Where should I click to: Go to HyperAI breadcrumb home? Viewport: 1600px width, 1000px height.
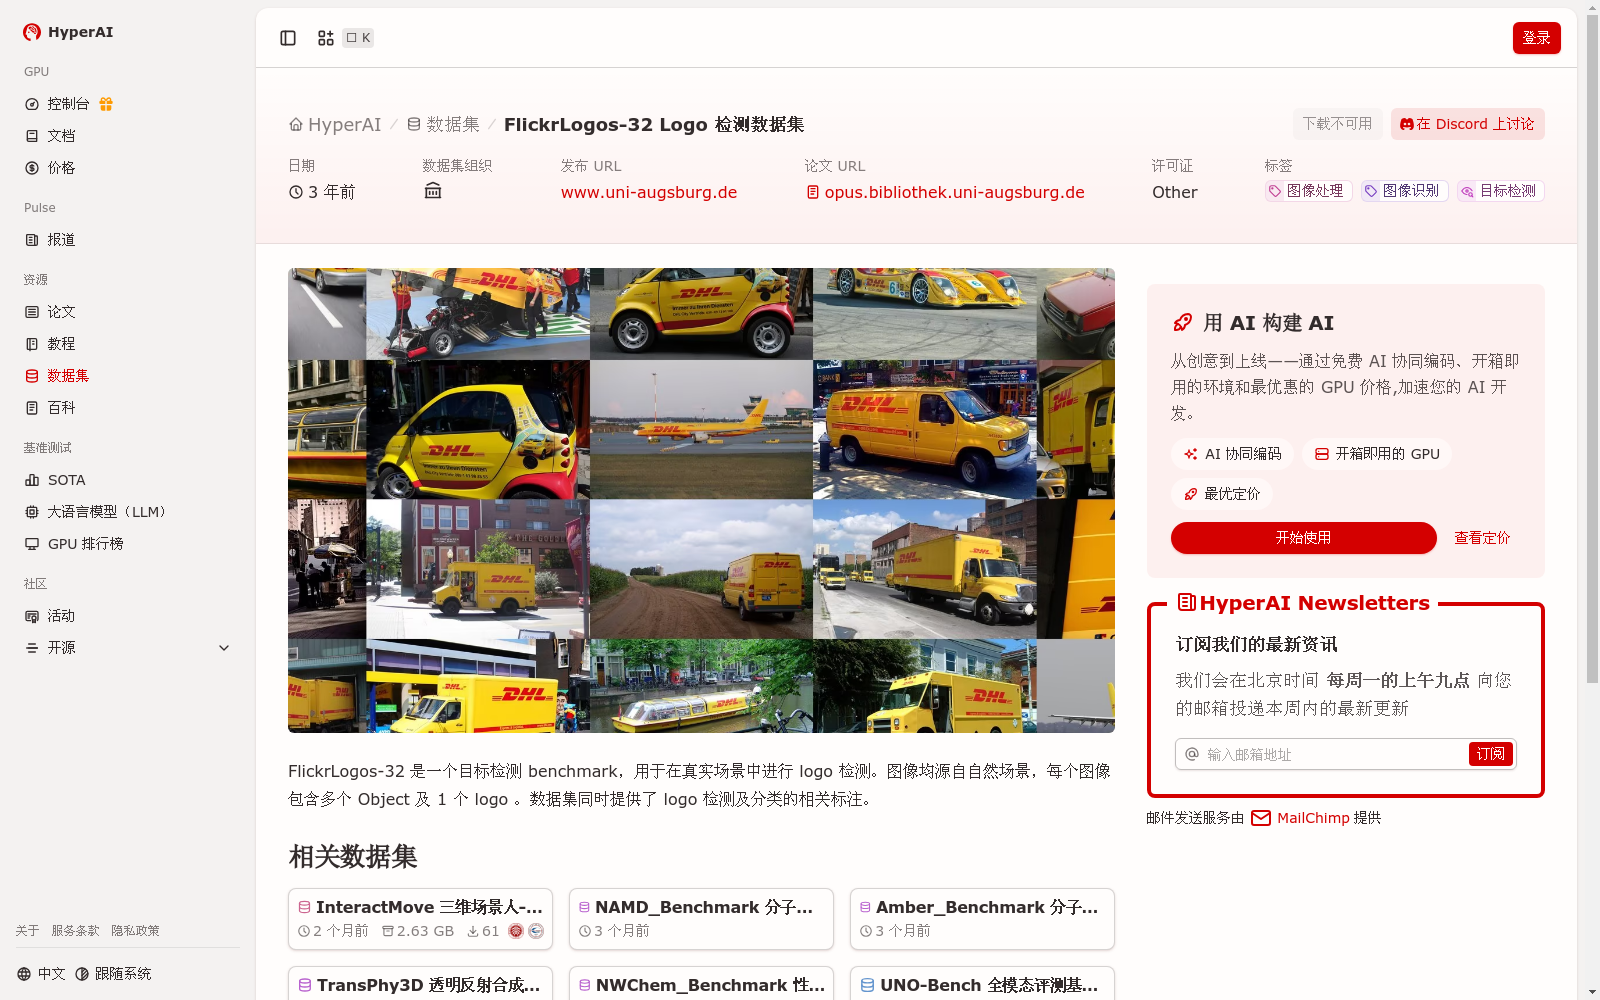(335, 125)
